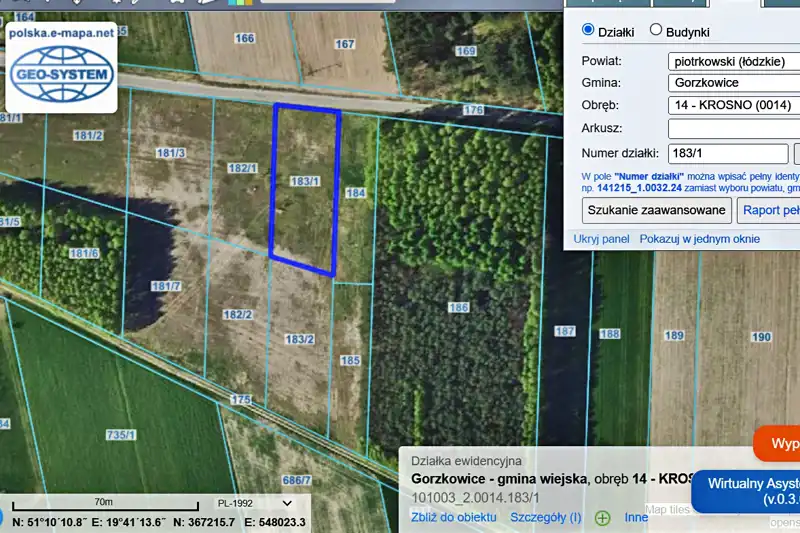
Task: Open the Gmina dropdown showing Gorzkowice
Action: tap(732, 83)
